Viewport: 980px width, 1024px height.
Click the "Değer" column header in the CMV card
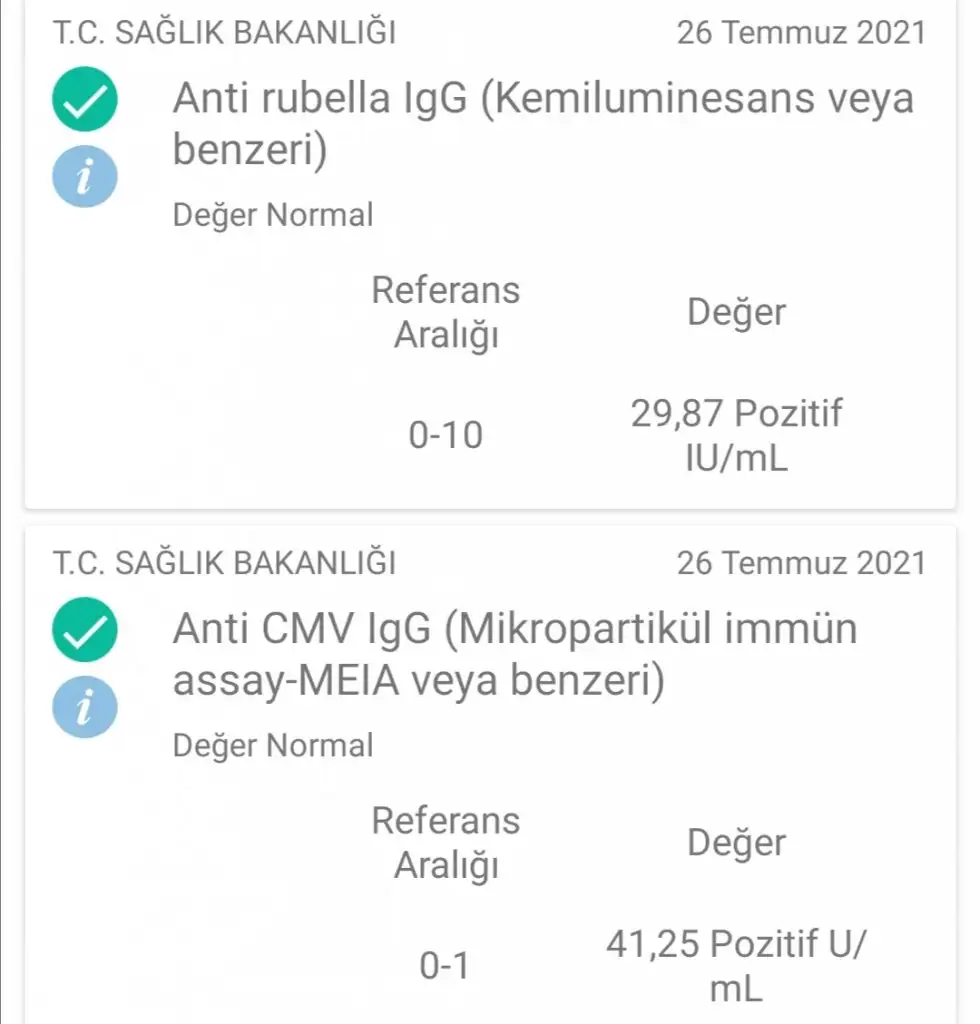click(737, 842)
